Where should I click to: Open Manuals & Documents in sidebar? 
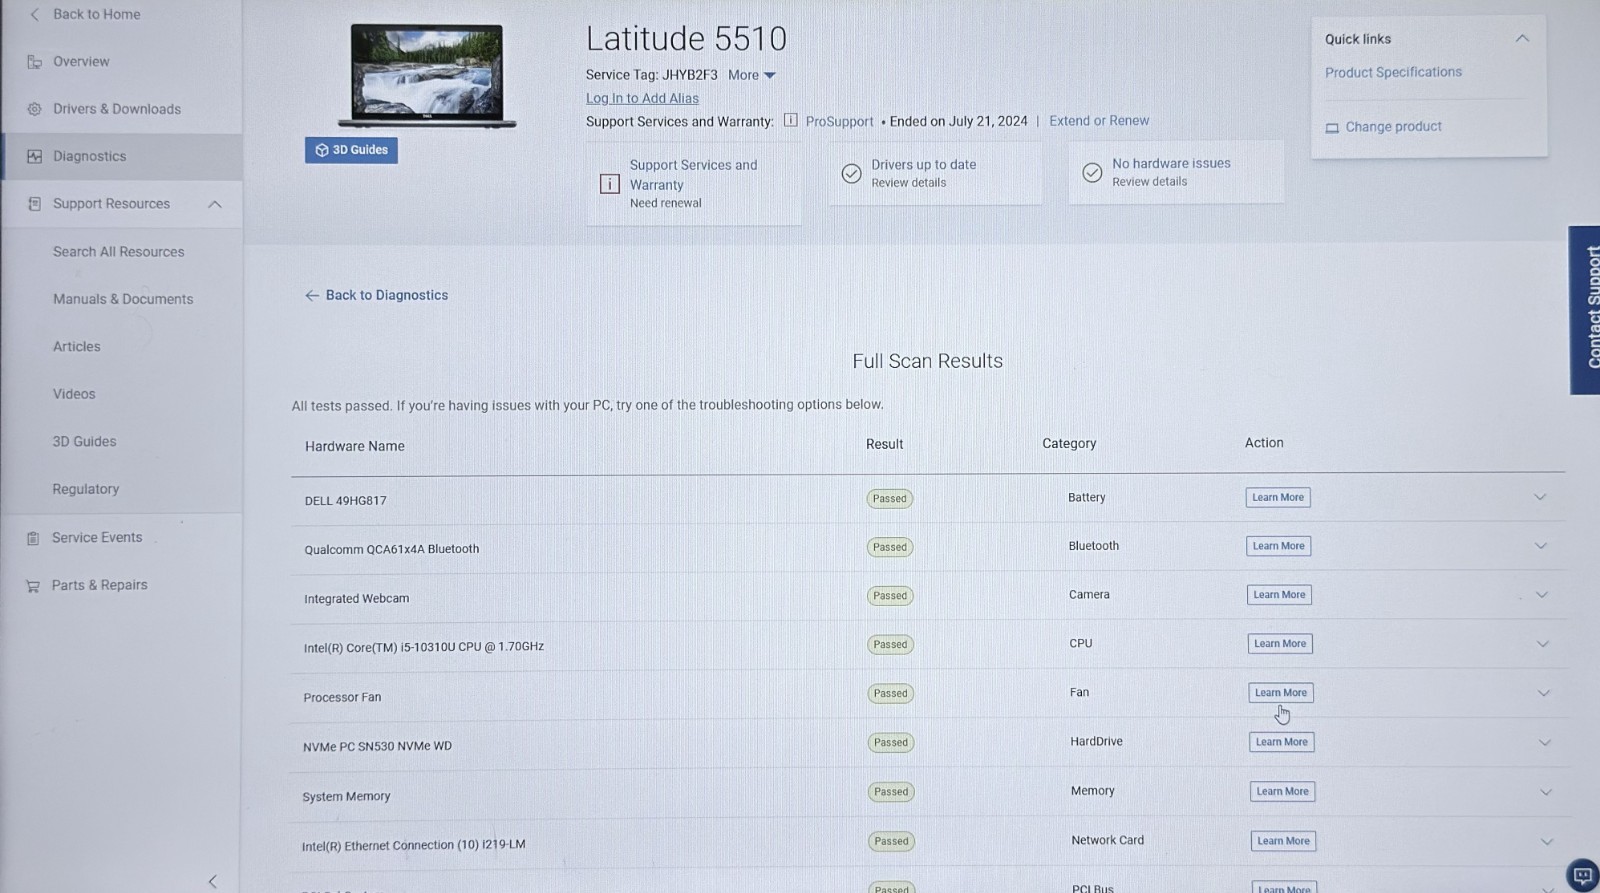(x=123, y=299)
